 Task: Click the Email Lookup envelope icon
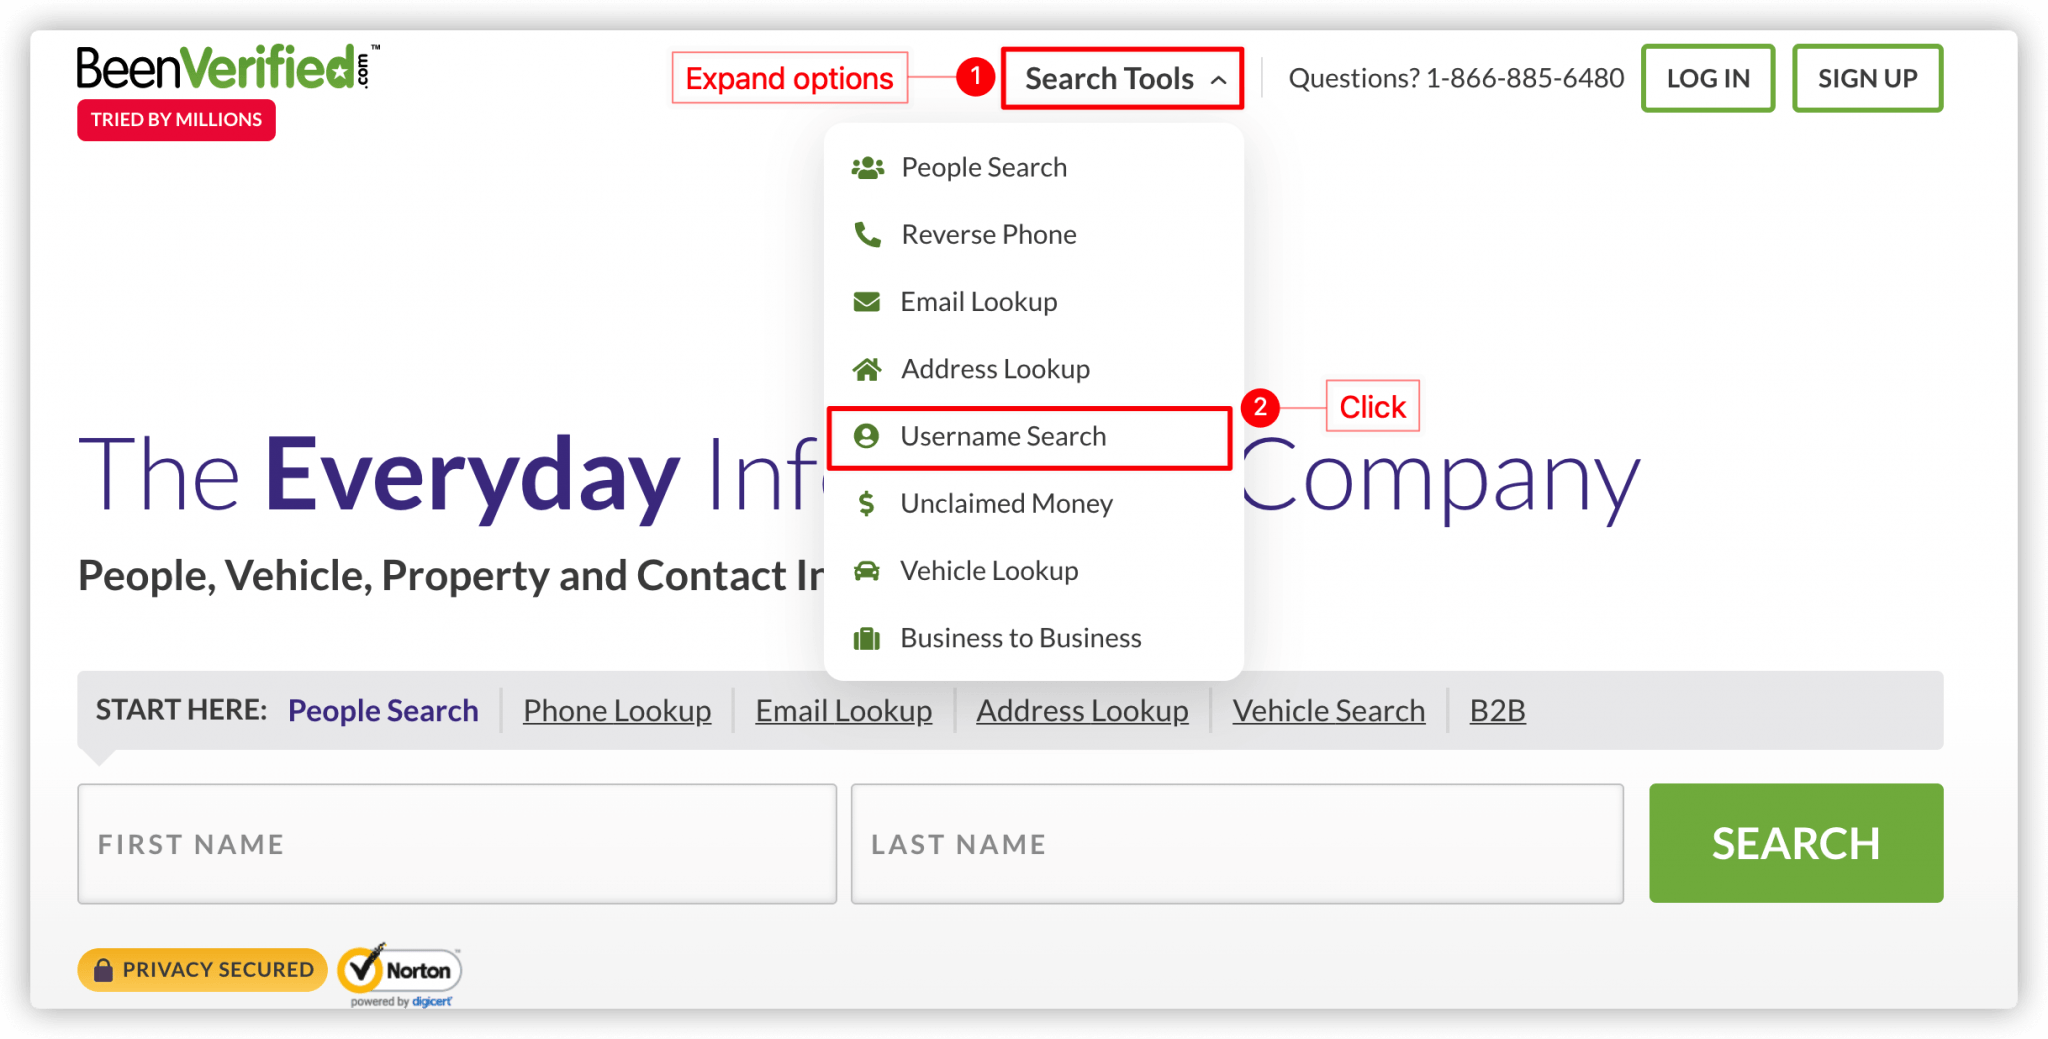point(867,302)
